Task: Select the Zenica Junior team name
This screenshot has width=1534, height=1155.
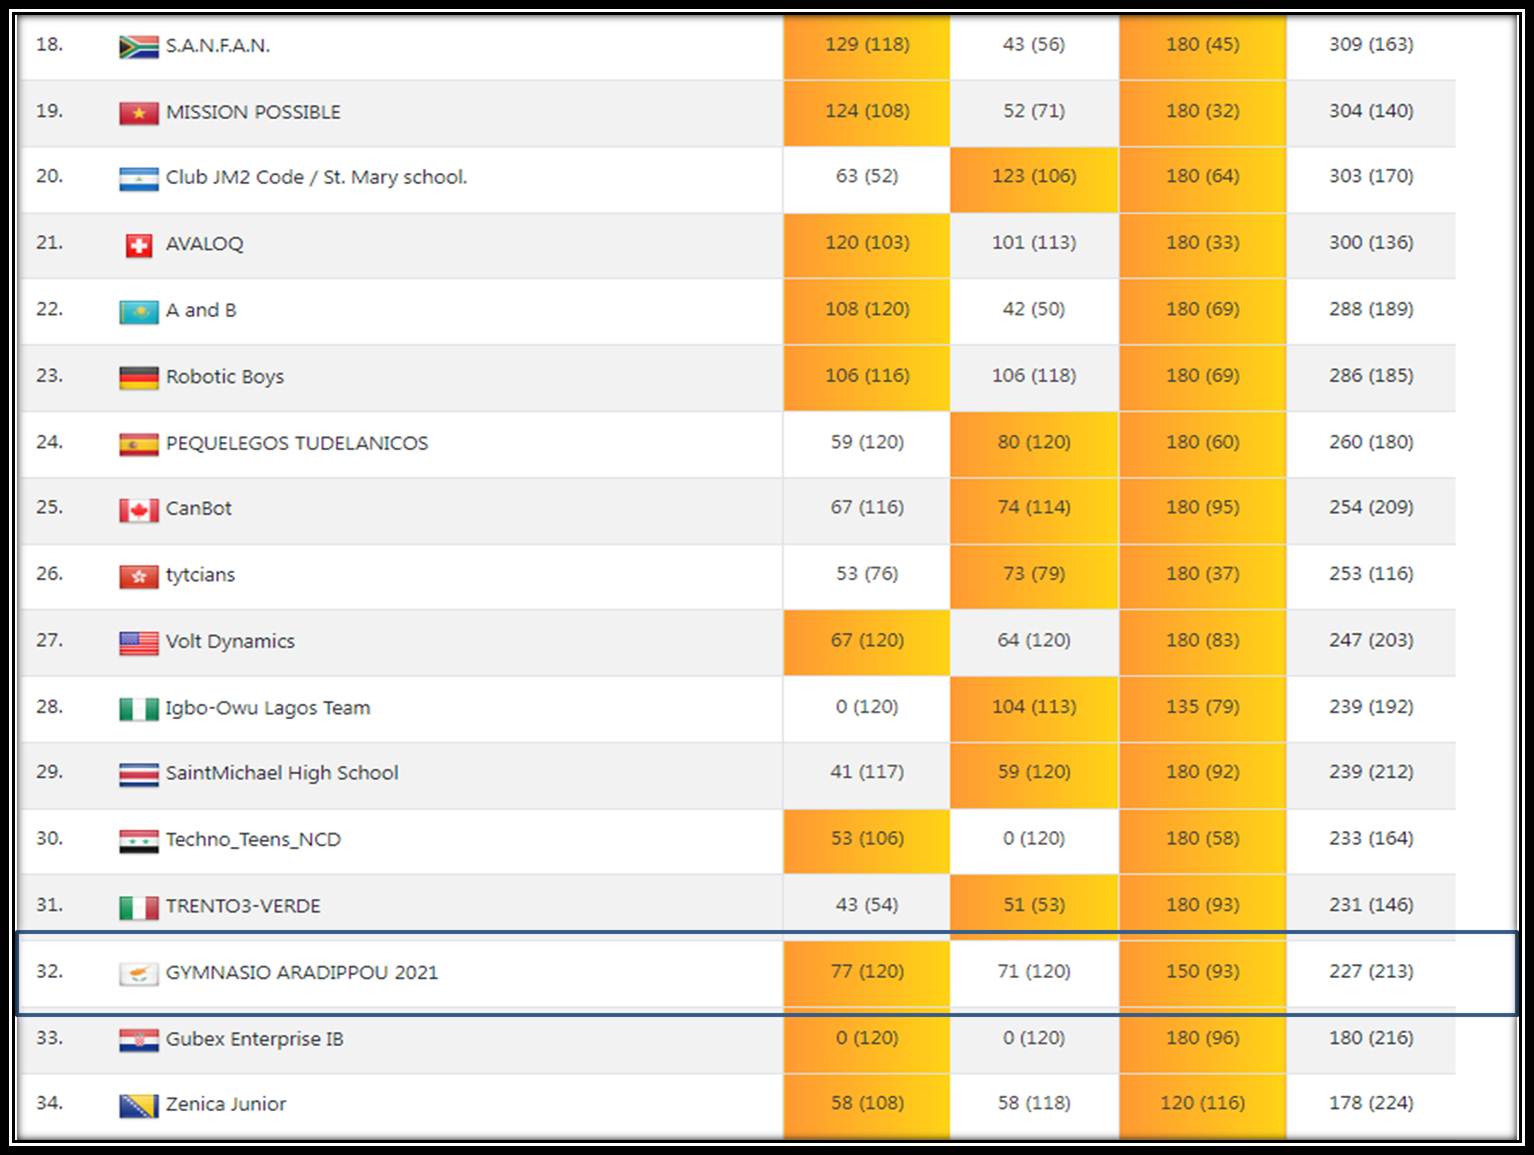Action: (x=225, y=1104)
